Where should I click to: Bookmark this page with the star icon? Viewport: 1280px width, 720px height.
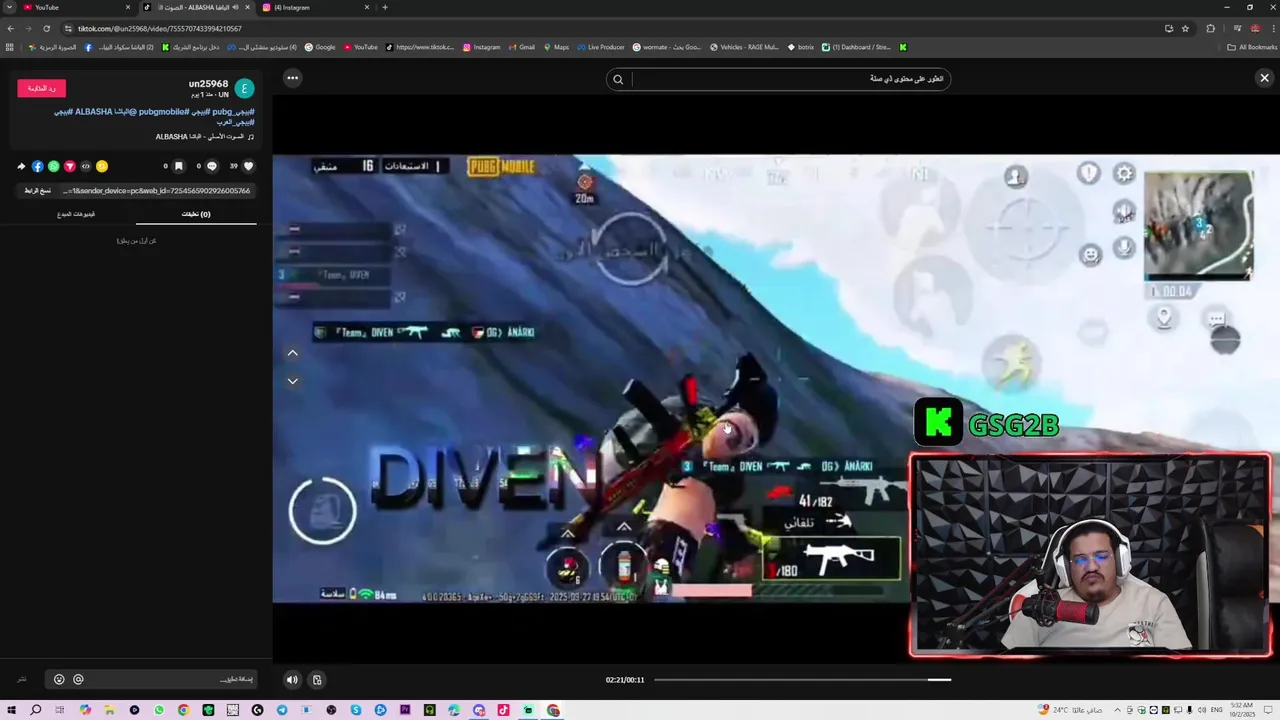1185,28
